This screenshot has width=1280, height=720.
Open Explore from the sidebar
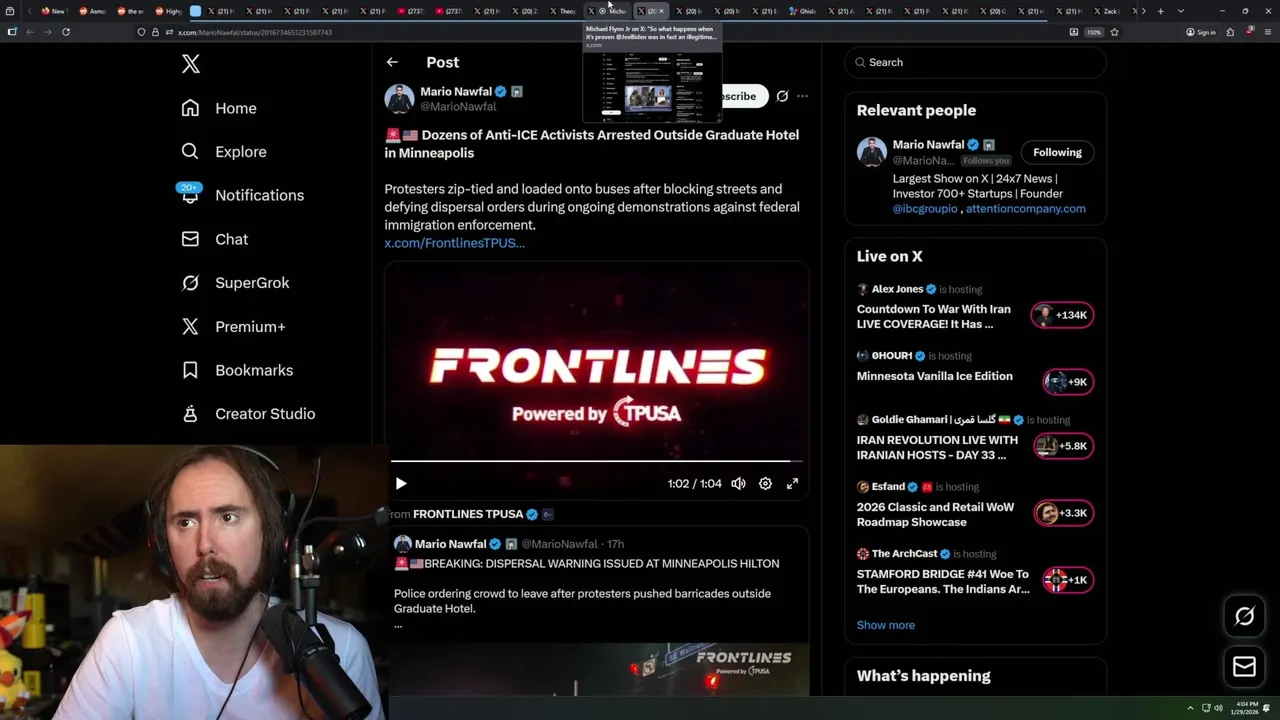[x=224, y=152]
